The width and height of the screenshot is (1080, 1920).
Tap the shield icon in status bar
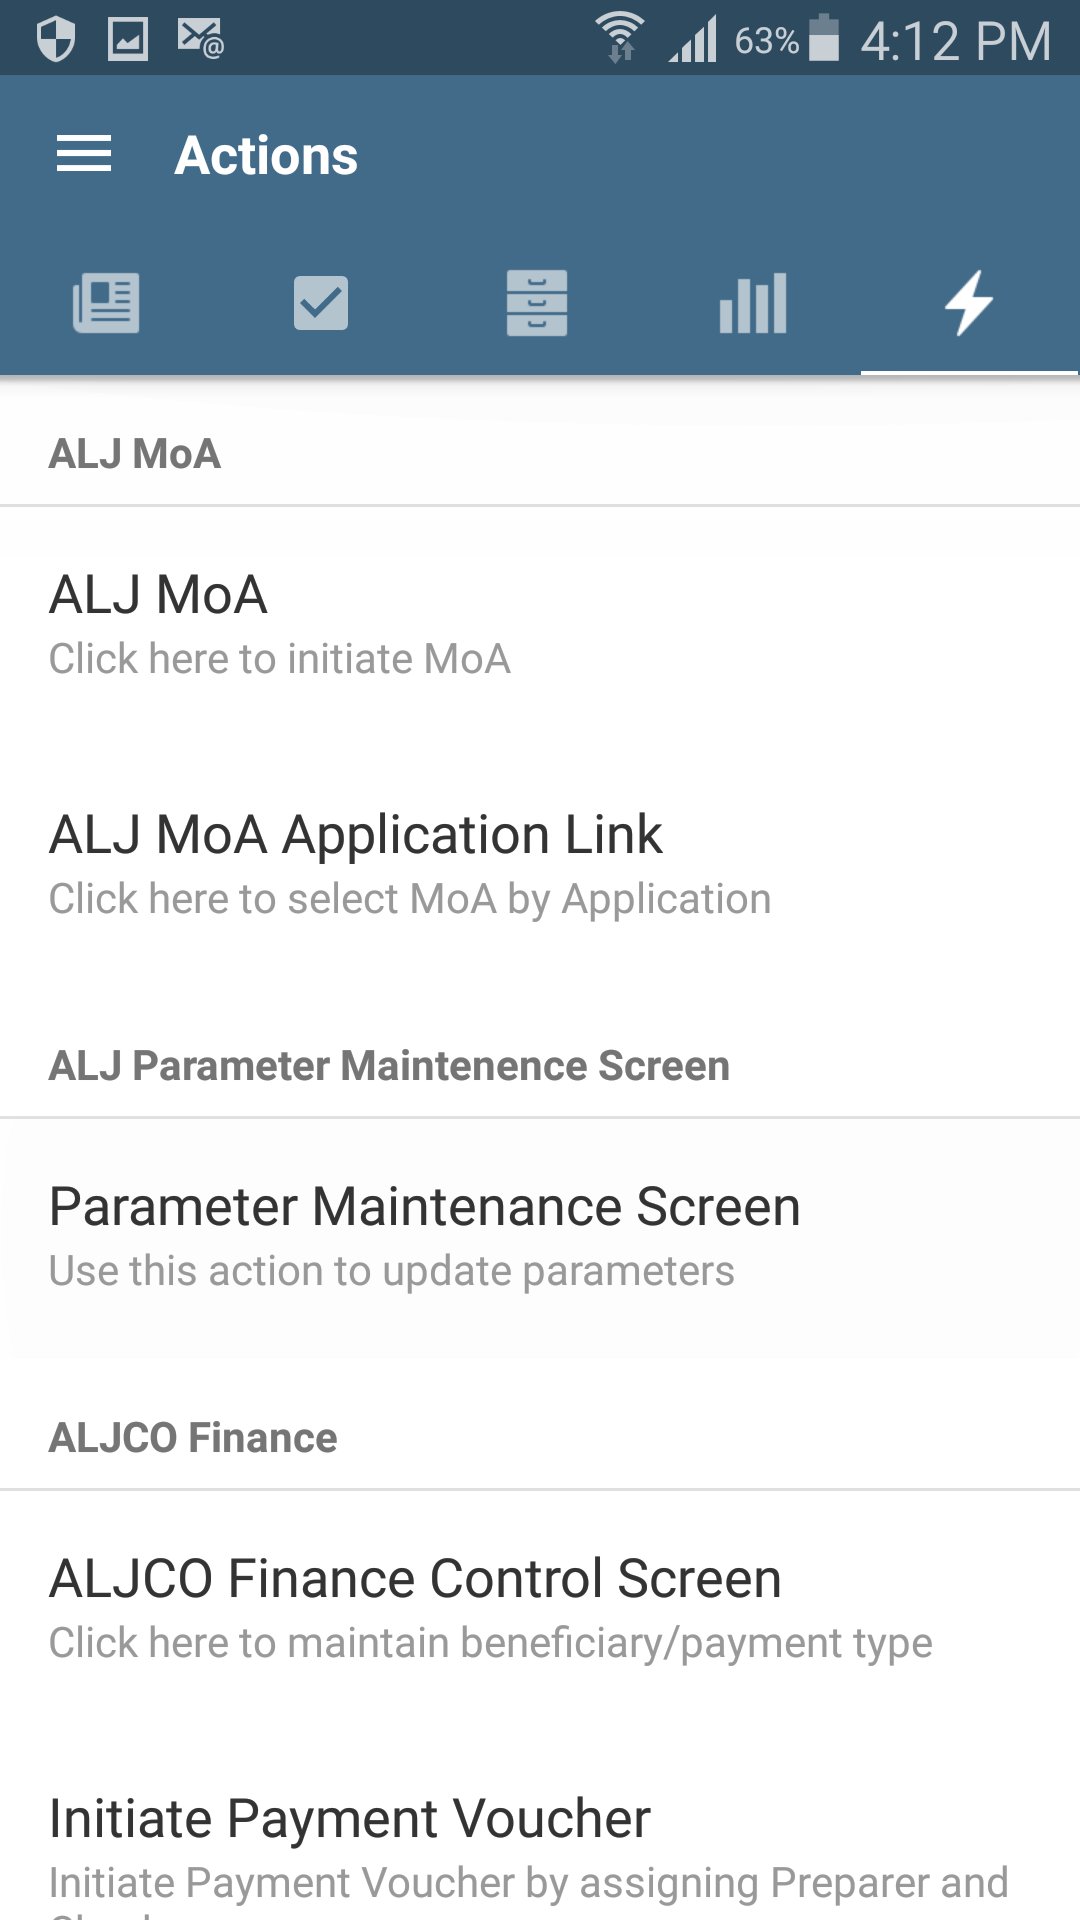point(56,40)
